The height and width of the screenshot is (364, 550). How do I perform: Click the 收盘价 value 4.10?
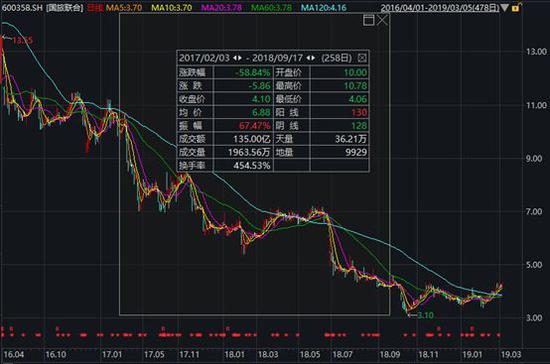261,99
